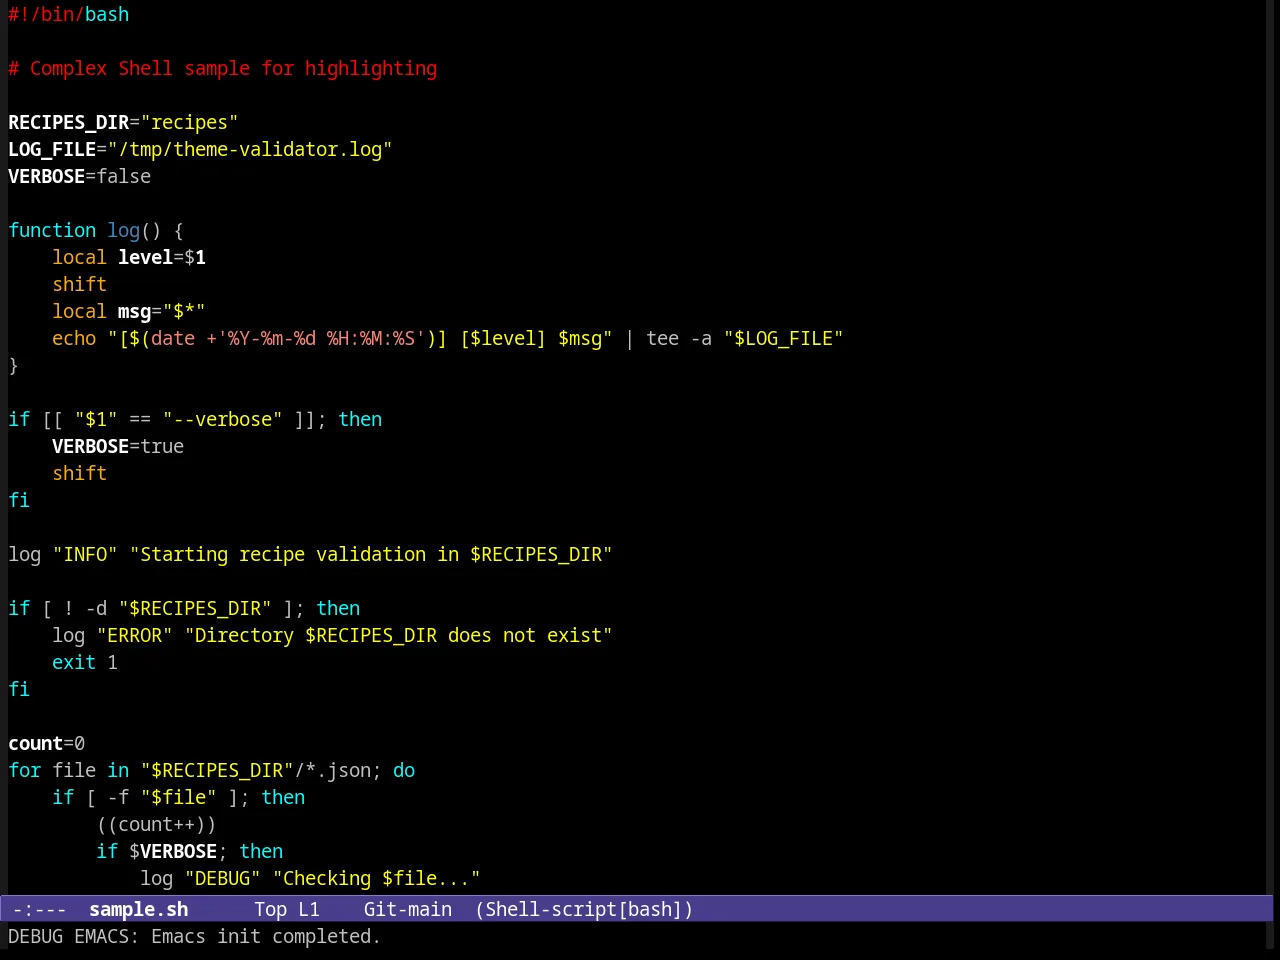
Task: Click the 'if $VERBOSE; then' line
Action: (190, 851)
